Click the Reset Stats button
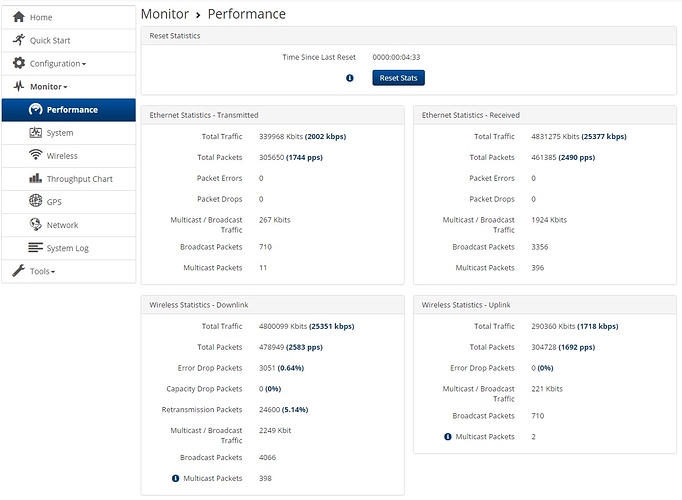Image resolution: width=682 pixels, height=500 pixels. click(398, 78)
